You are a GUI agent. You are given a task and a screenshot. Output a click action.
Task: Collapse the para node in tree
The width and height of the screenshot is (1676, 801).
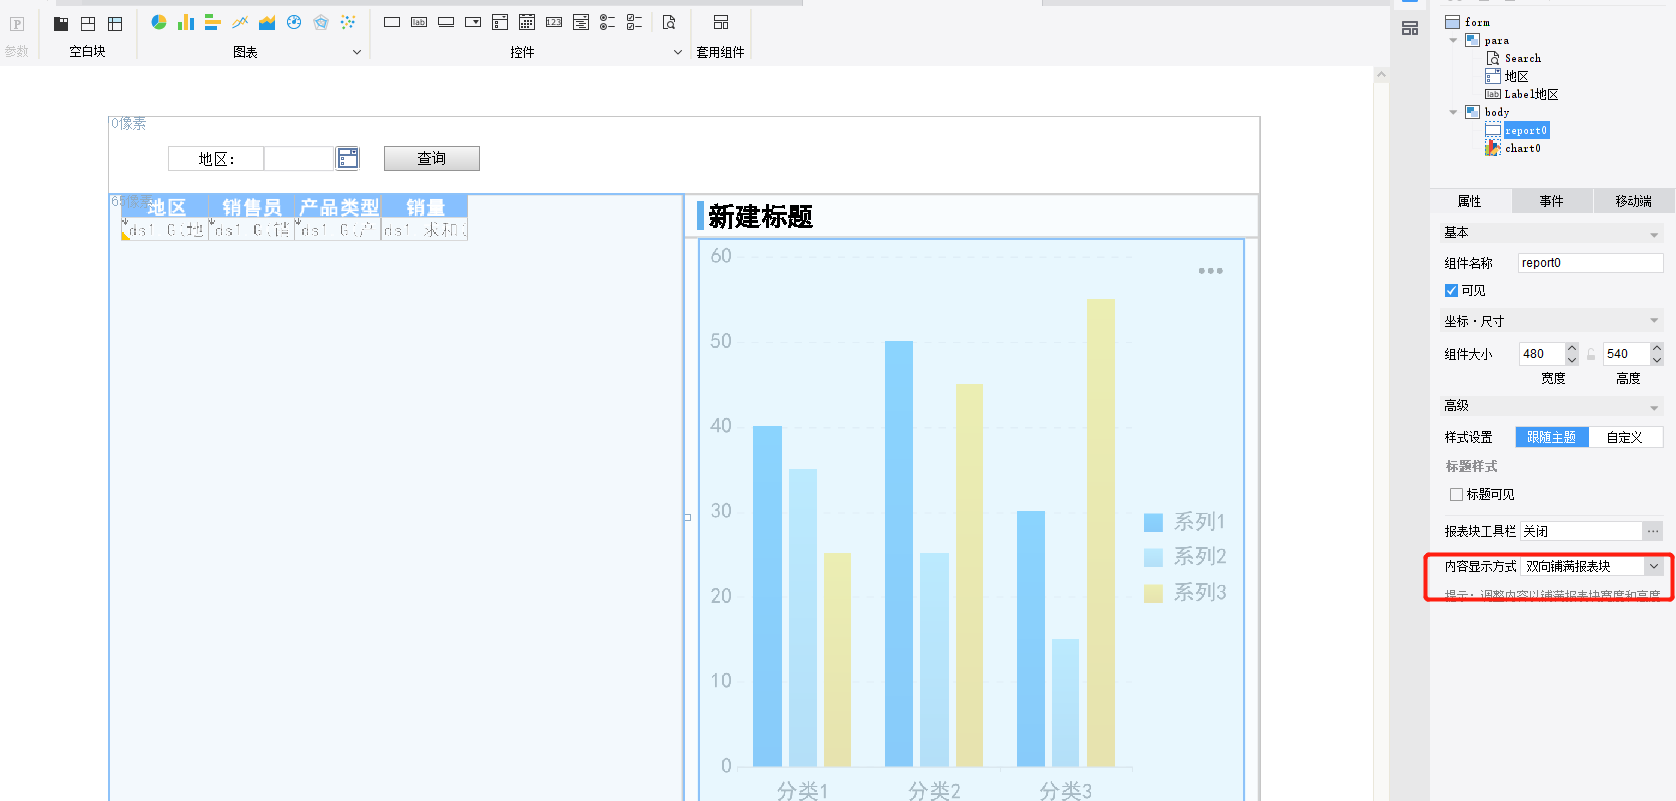1453,41
